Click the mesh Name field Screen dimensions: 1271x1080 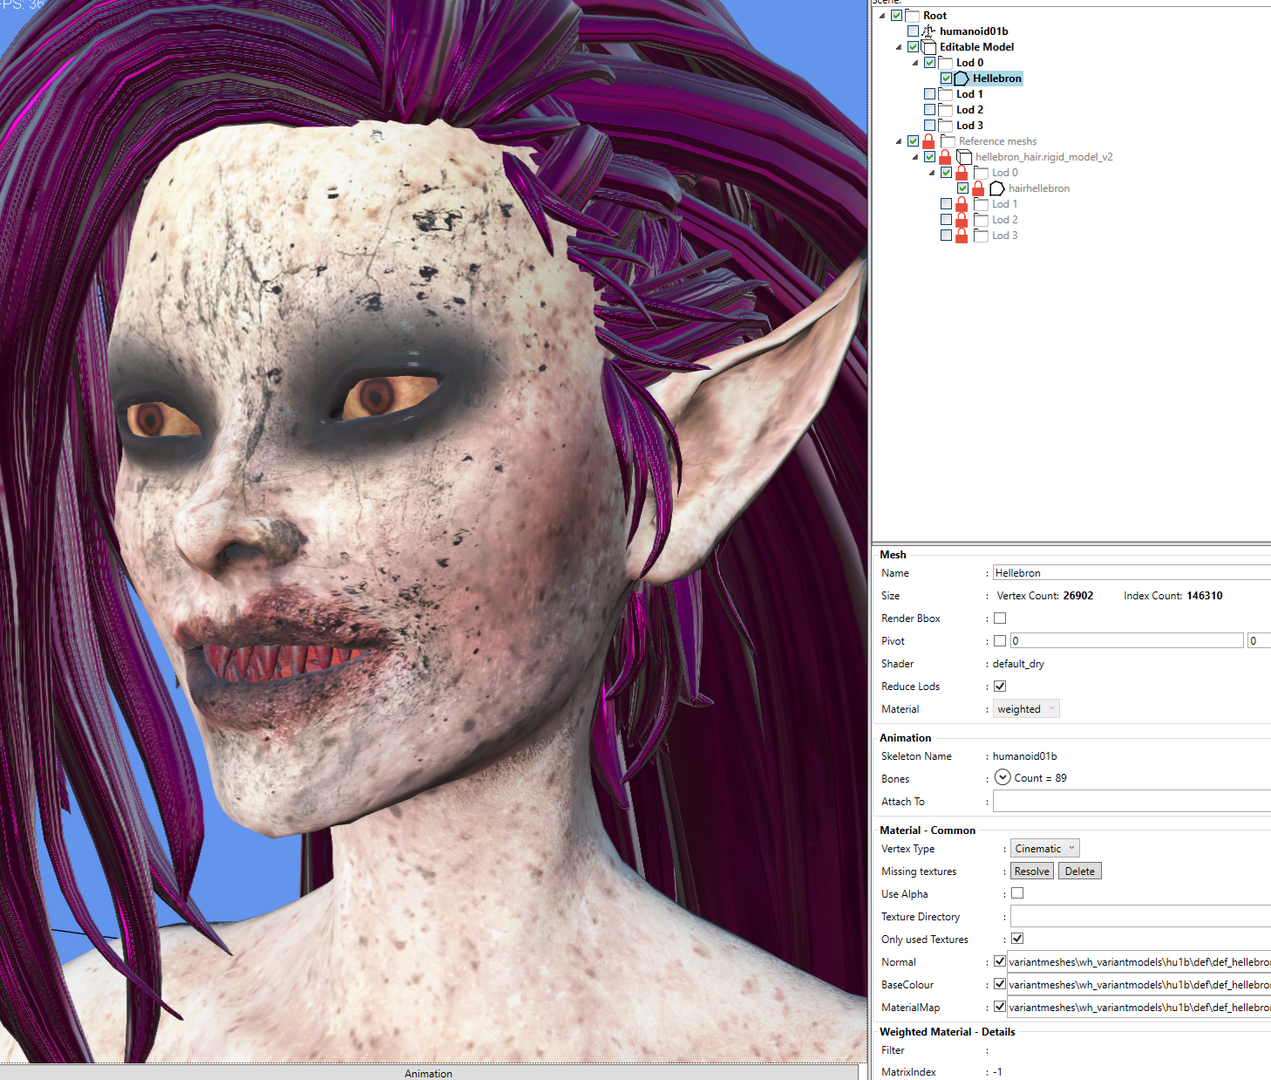coord(1131,573)
